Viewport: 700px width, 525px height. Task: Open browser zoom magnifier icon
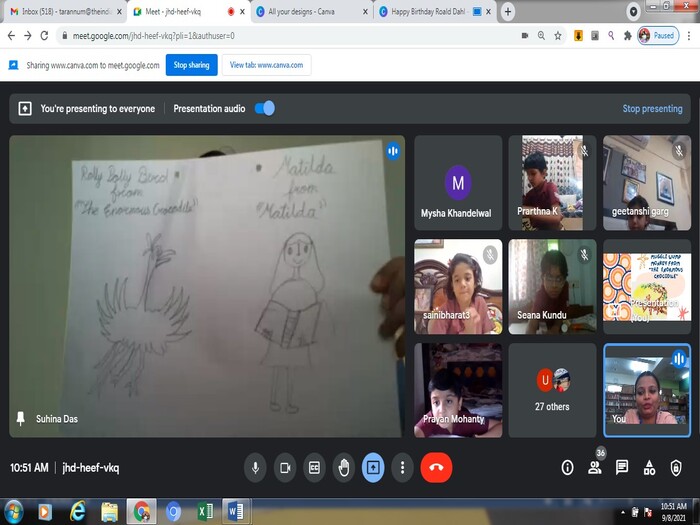[541, 36]
